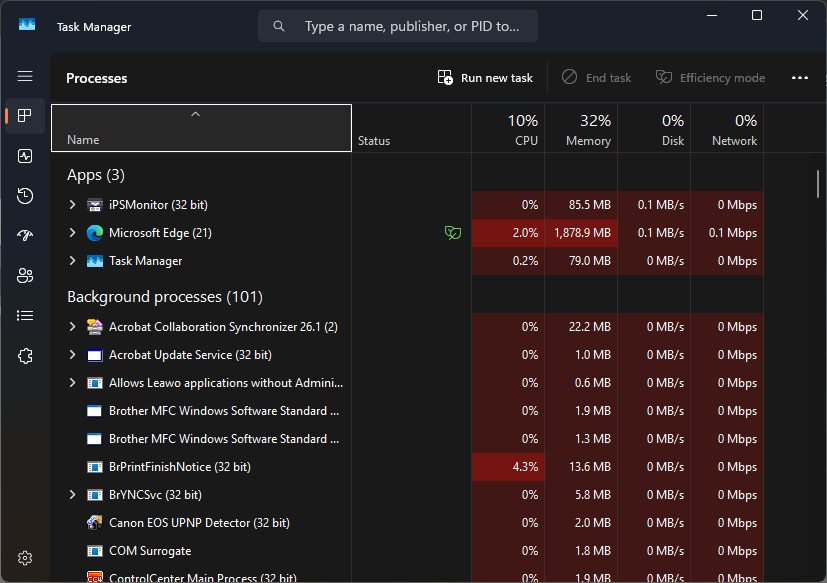This screenshot has width=827, height=583.
Task: Click Task Manager CPU value 0.2%
Action: coord(525,261)
